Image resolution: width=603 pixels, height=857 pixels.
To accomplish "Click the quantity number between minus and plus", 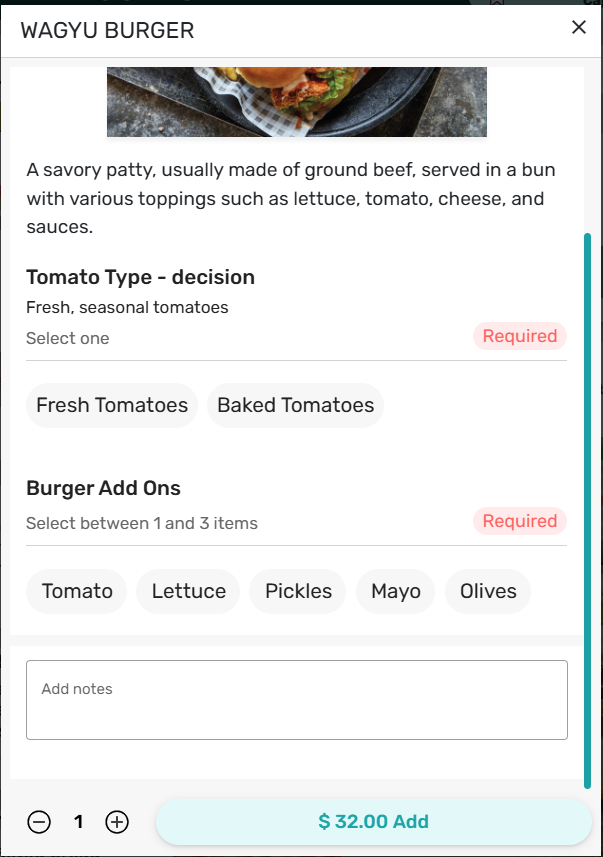I will 78,822.
